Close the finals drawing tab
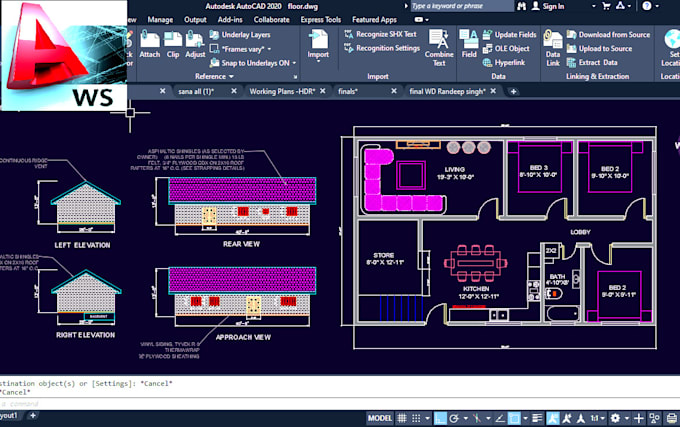This screenshot has width=680, height=427. click(x=394, y=91)
